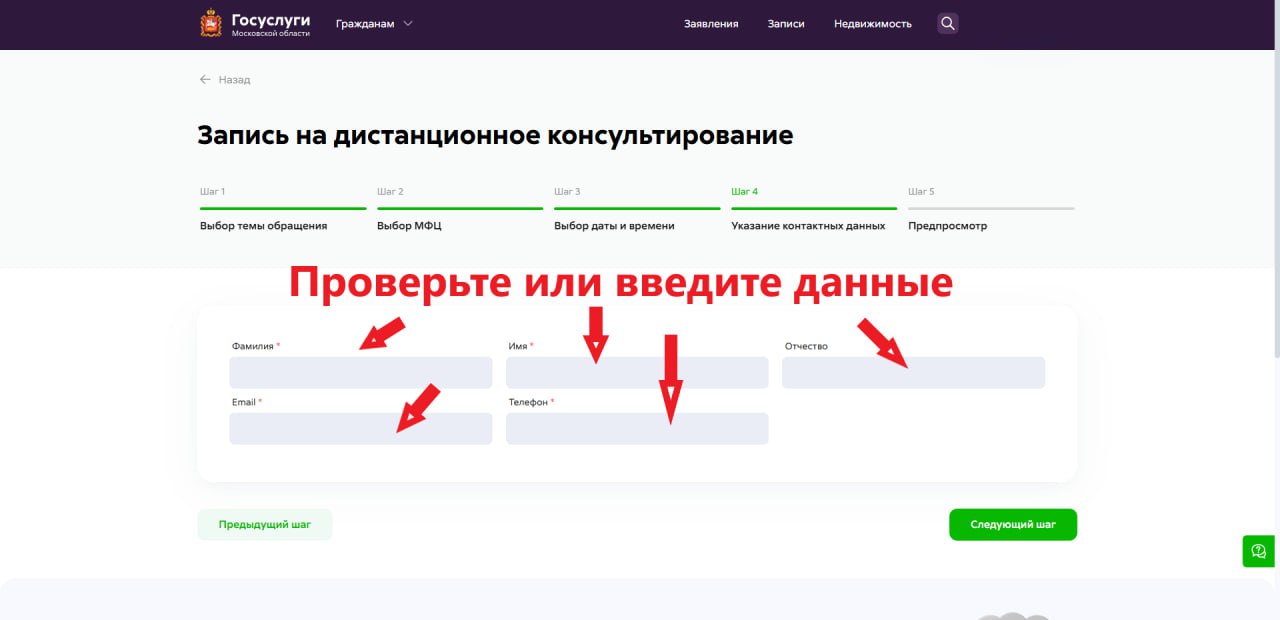Image resolution: width=1280 pixels, height=620 pixels.
Task: Jump to step Выбор даты и времени
Action: click(614, 226)
